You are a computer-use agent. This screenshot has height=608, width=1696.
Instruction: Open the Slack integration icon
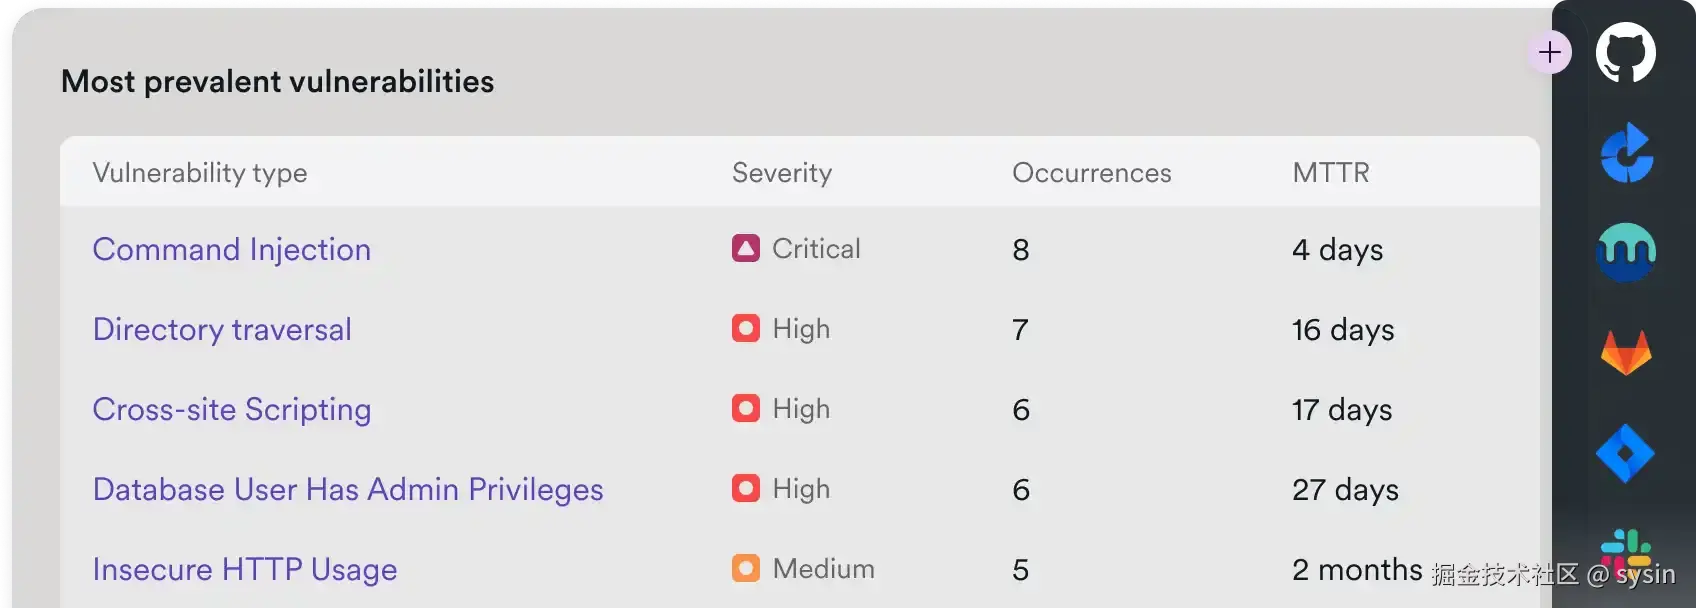[1626, 550]
